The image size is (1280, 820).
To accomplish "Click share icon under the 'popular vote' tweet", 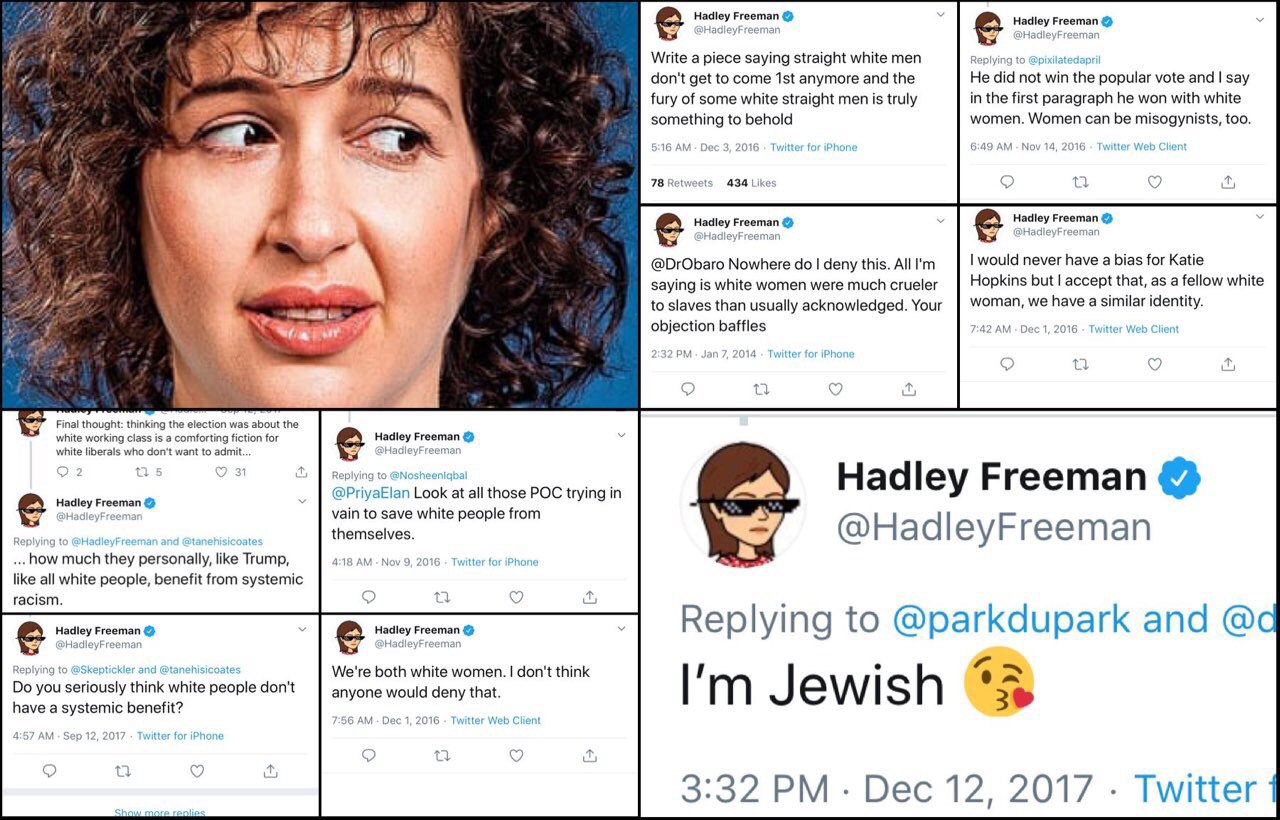I will 1228,182.
